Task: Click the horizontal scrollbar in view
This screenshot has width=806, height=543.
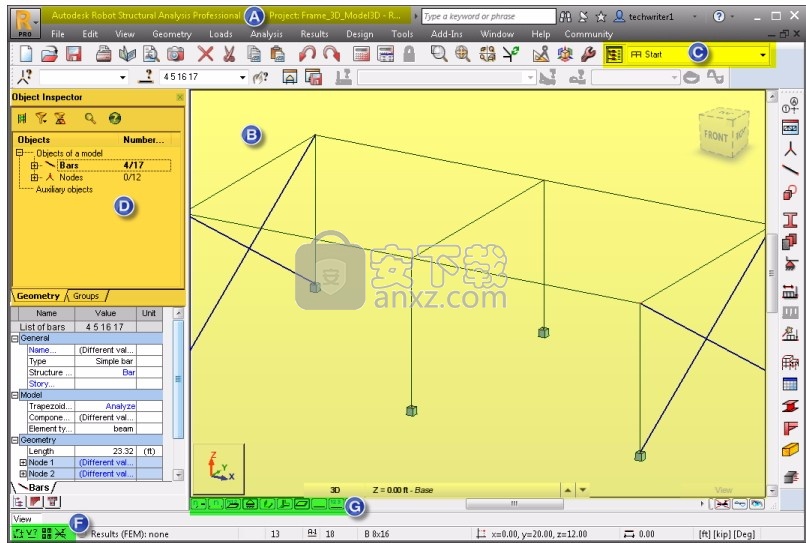Action: point(514,503)
